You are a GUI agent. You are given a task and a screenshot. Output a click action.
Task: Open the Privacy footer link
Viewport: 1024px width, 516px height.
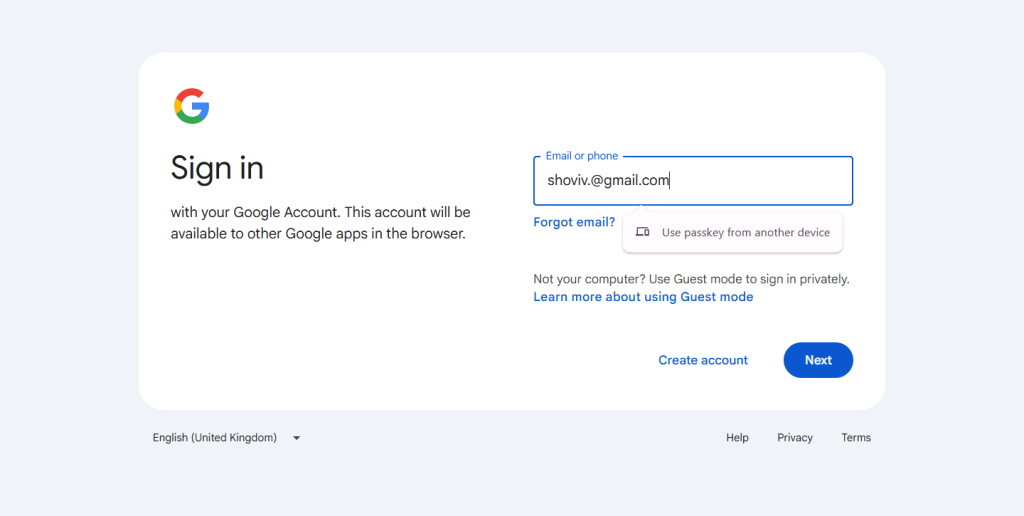[795, 438]
